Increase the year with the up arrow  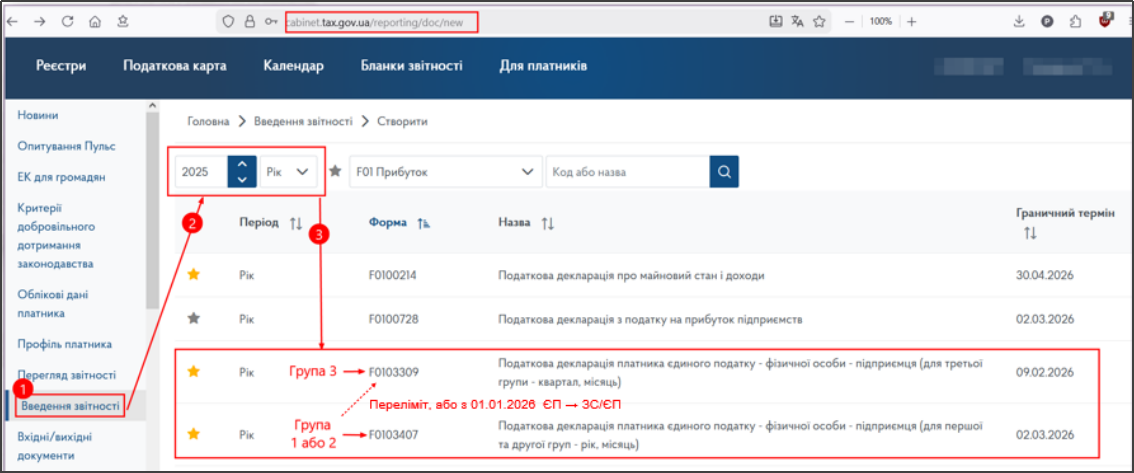tap(242, 164)
